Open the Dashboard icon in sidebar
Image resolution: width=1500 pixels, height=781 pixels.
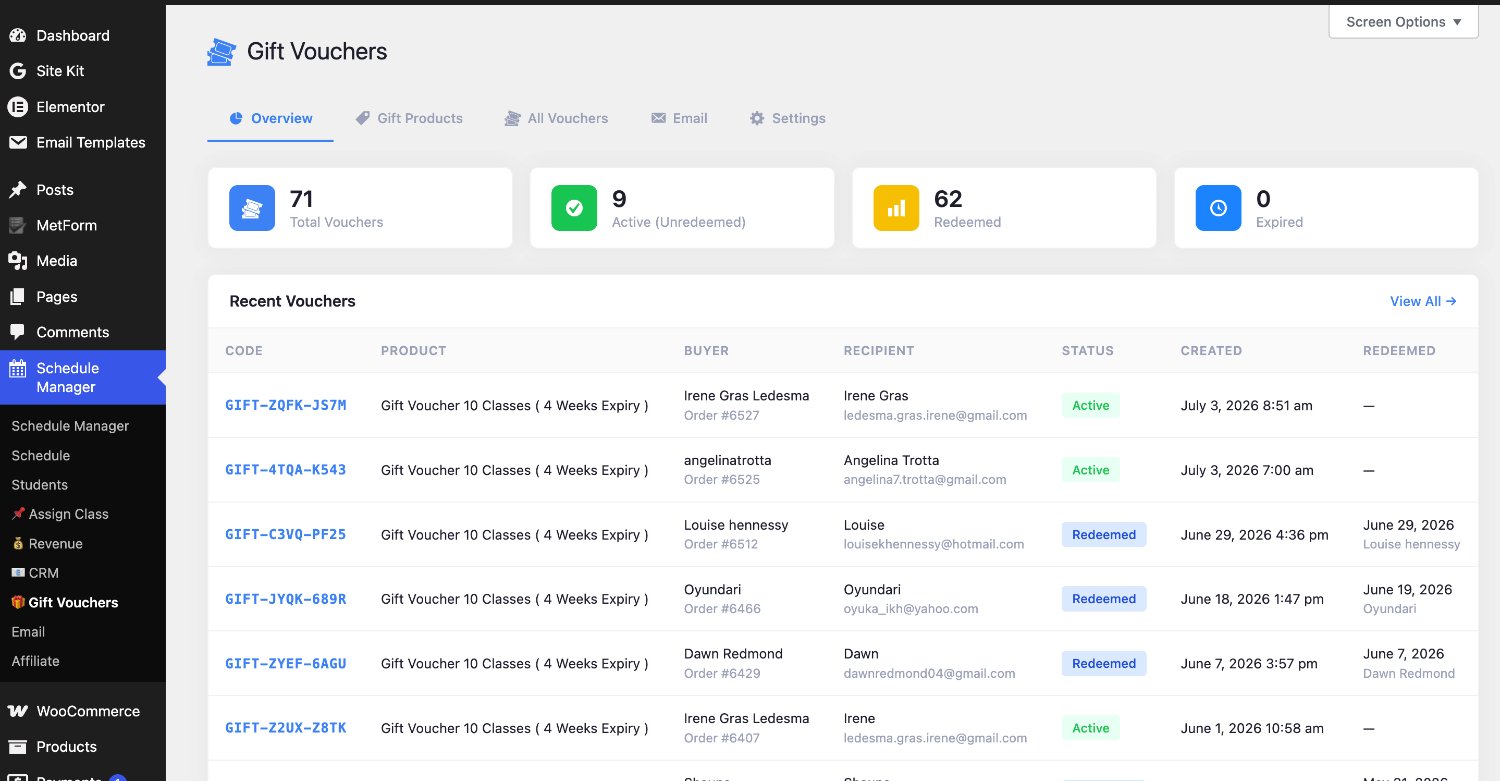pos(17,35)
